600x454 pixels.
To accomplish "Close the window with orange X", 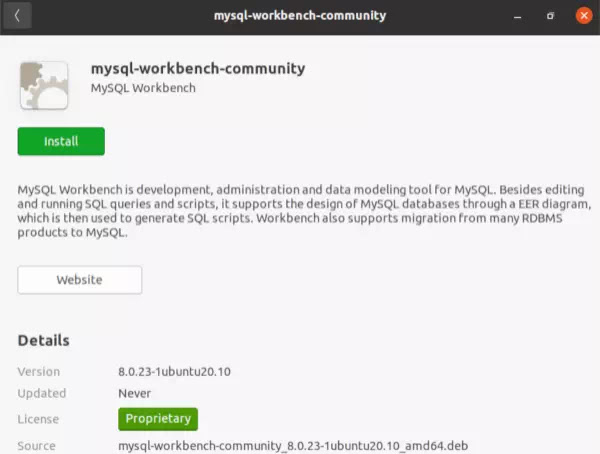I will (x=584, y=16).
